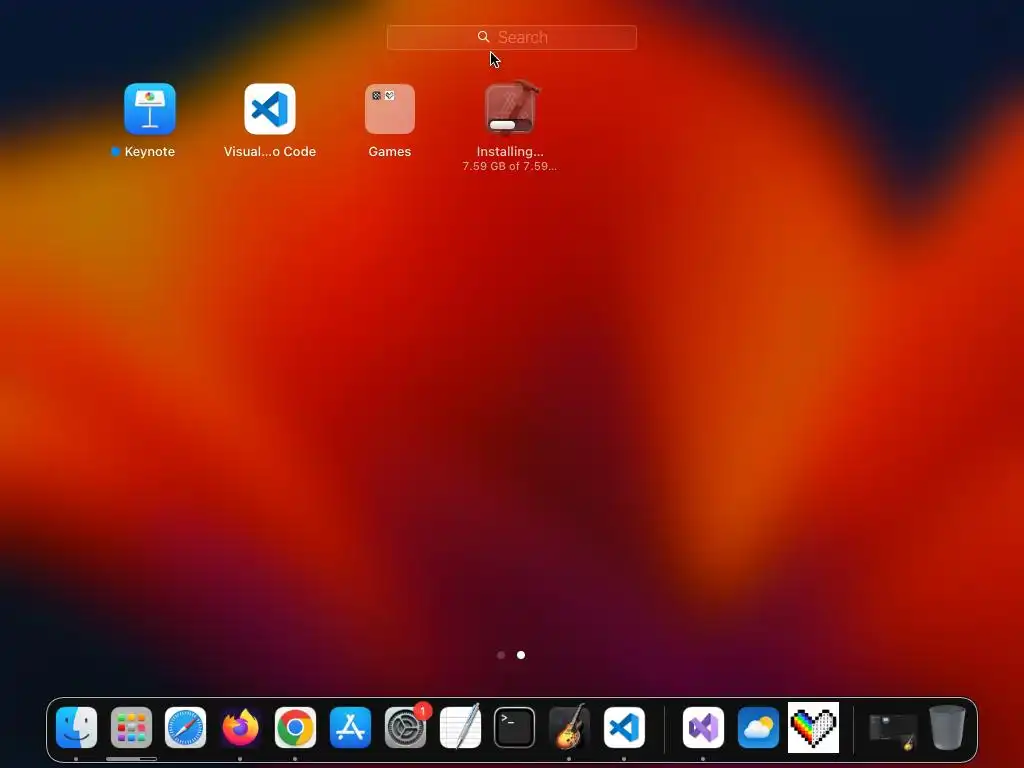Focus the Launchpad Search field
The image size is (1024, 768).
pyautogui.click(x=512, y=37)
